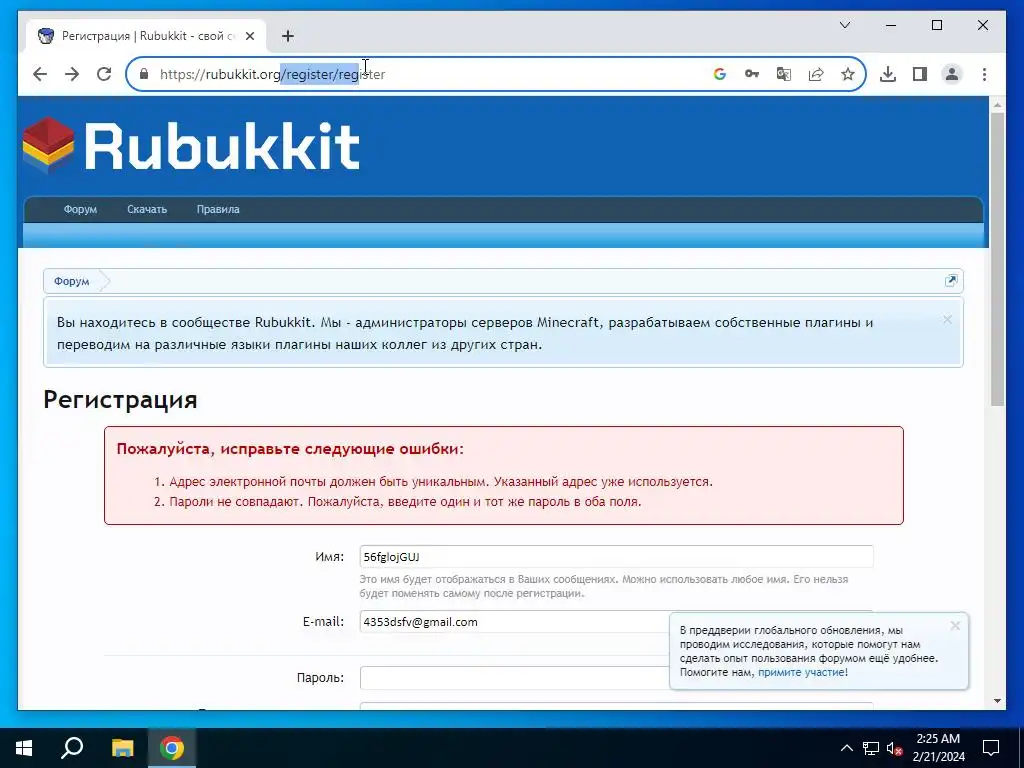Dismiss the Rubukkit community notice
Image resolution: width=1024 pixels, height=768 pixels.
coord(948,320)
